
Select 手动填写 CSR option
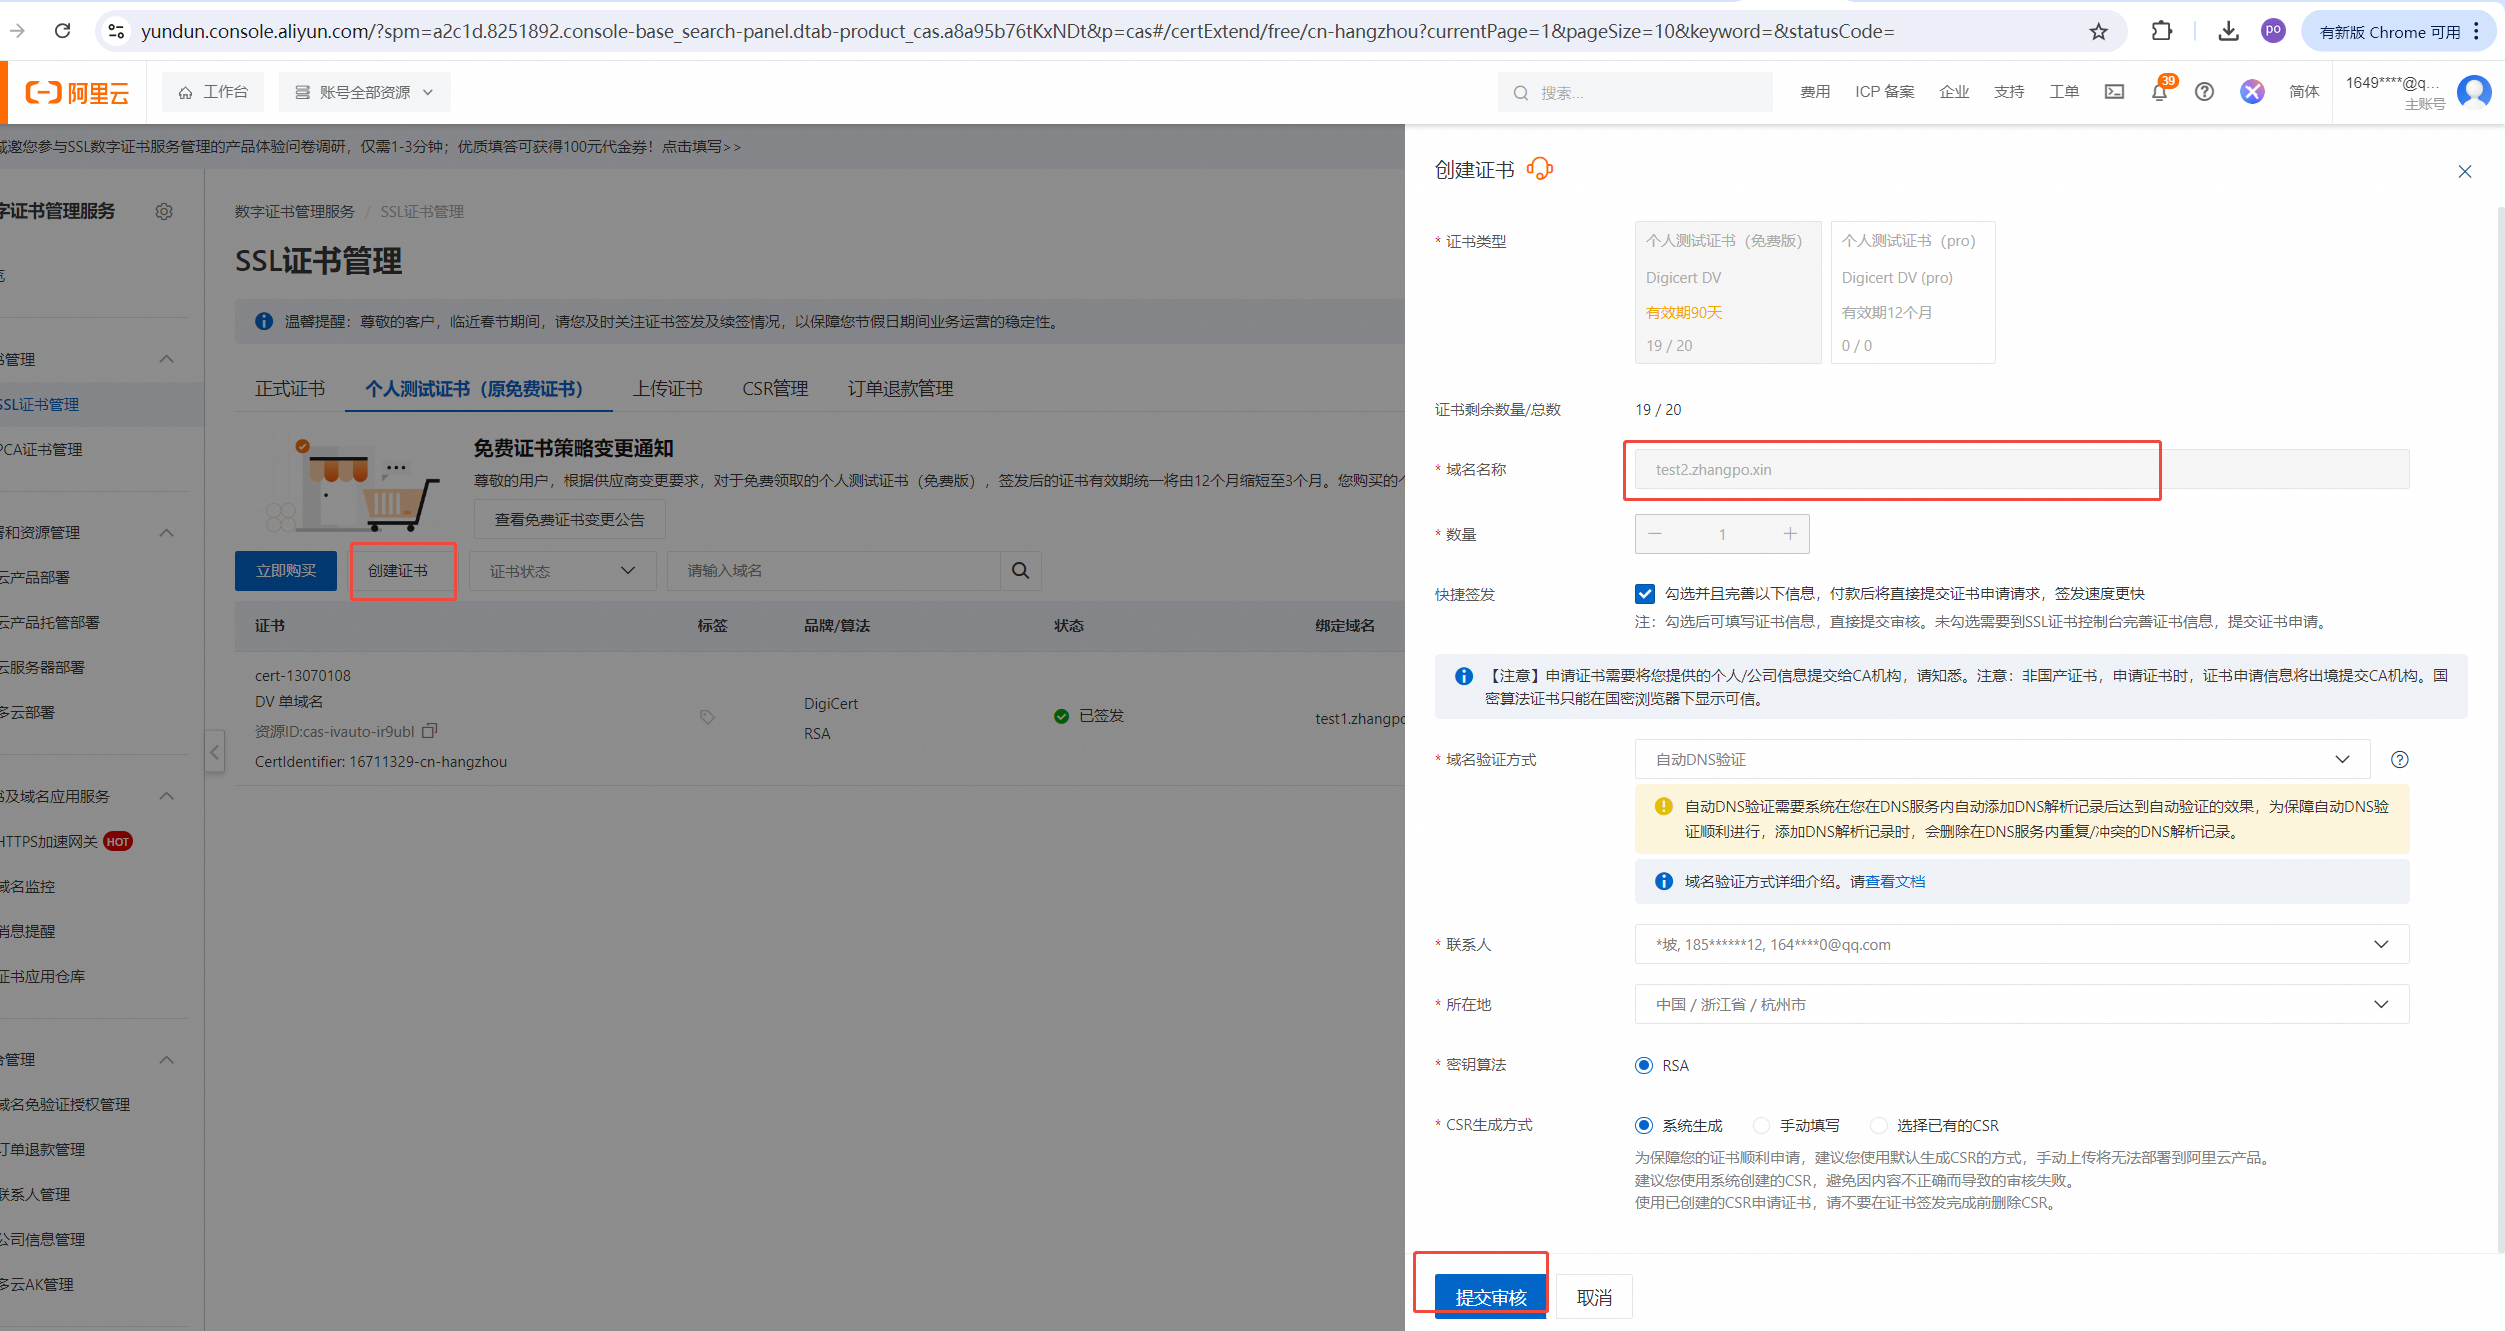tap(1761, 1125)
